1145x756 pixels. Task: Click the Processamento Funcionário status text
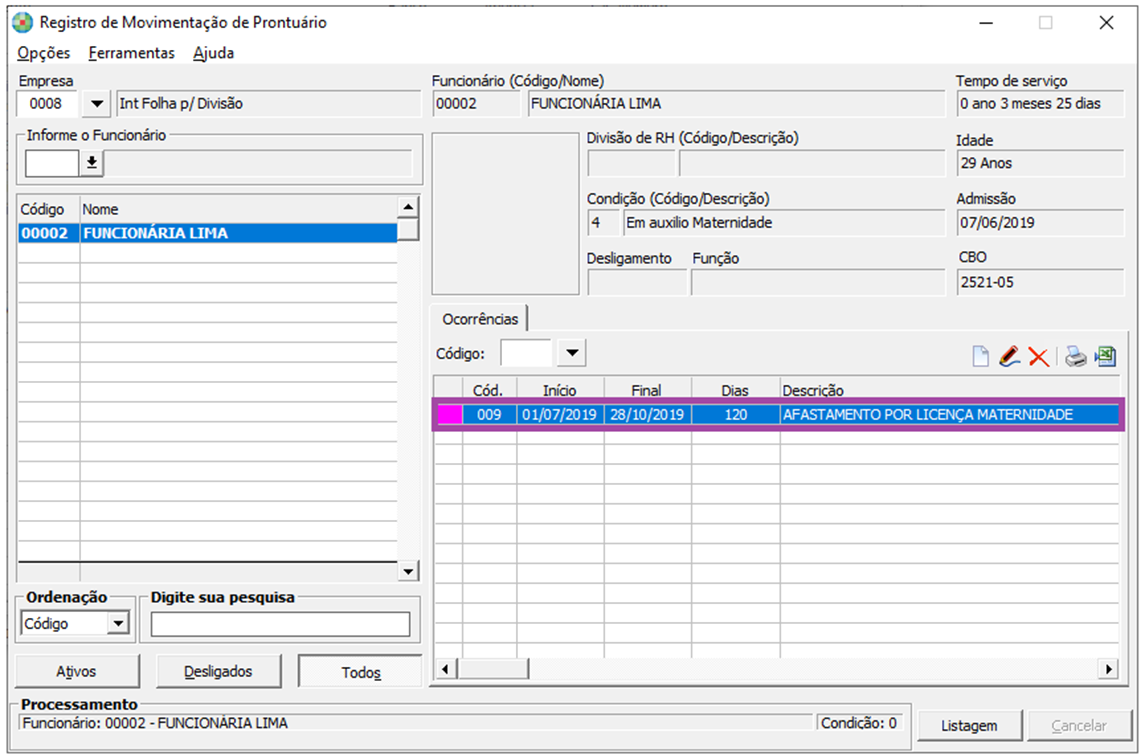pyautogui.click(x=155, y=723)
